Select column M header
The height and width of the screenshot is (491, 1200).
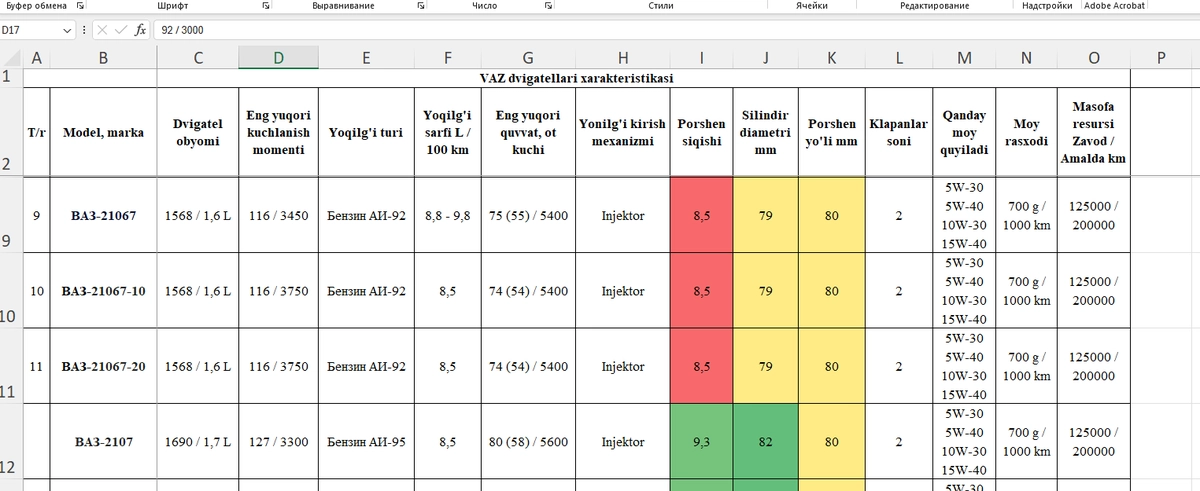(x=964, y=59)
